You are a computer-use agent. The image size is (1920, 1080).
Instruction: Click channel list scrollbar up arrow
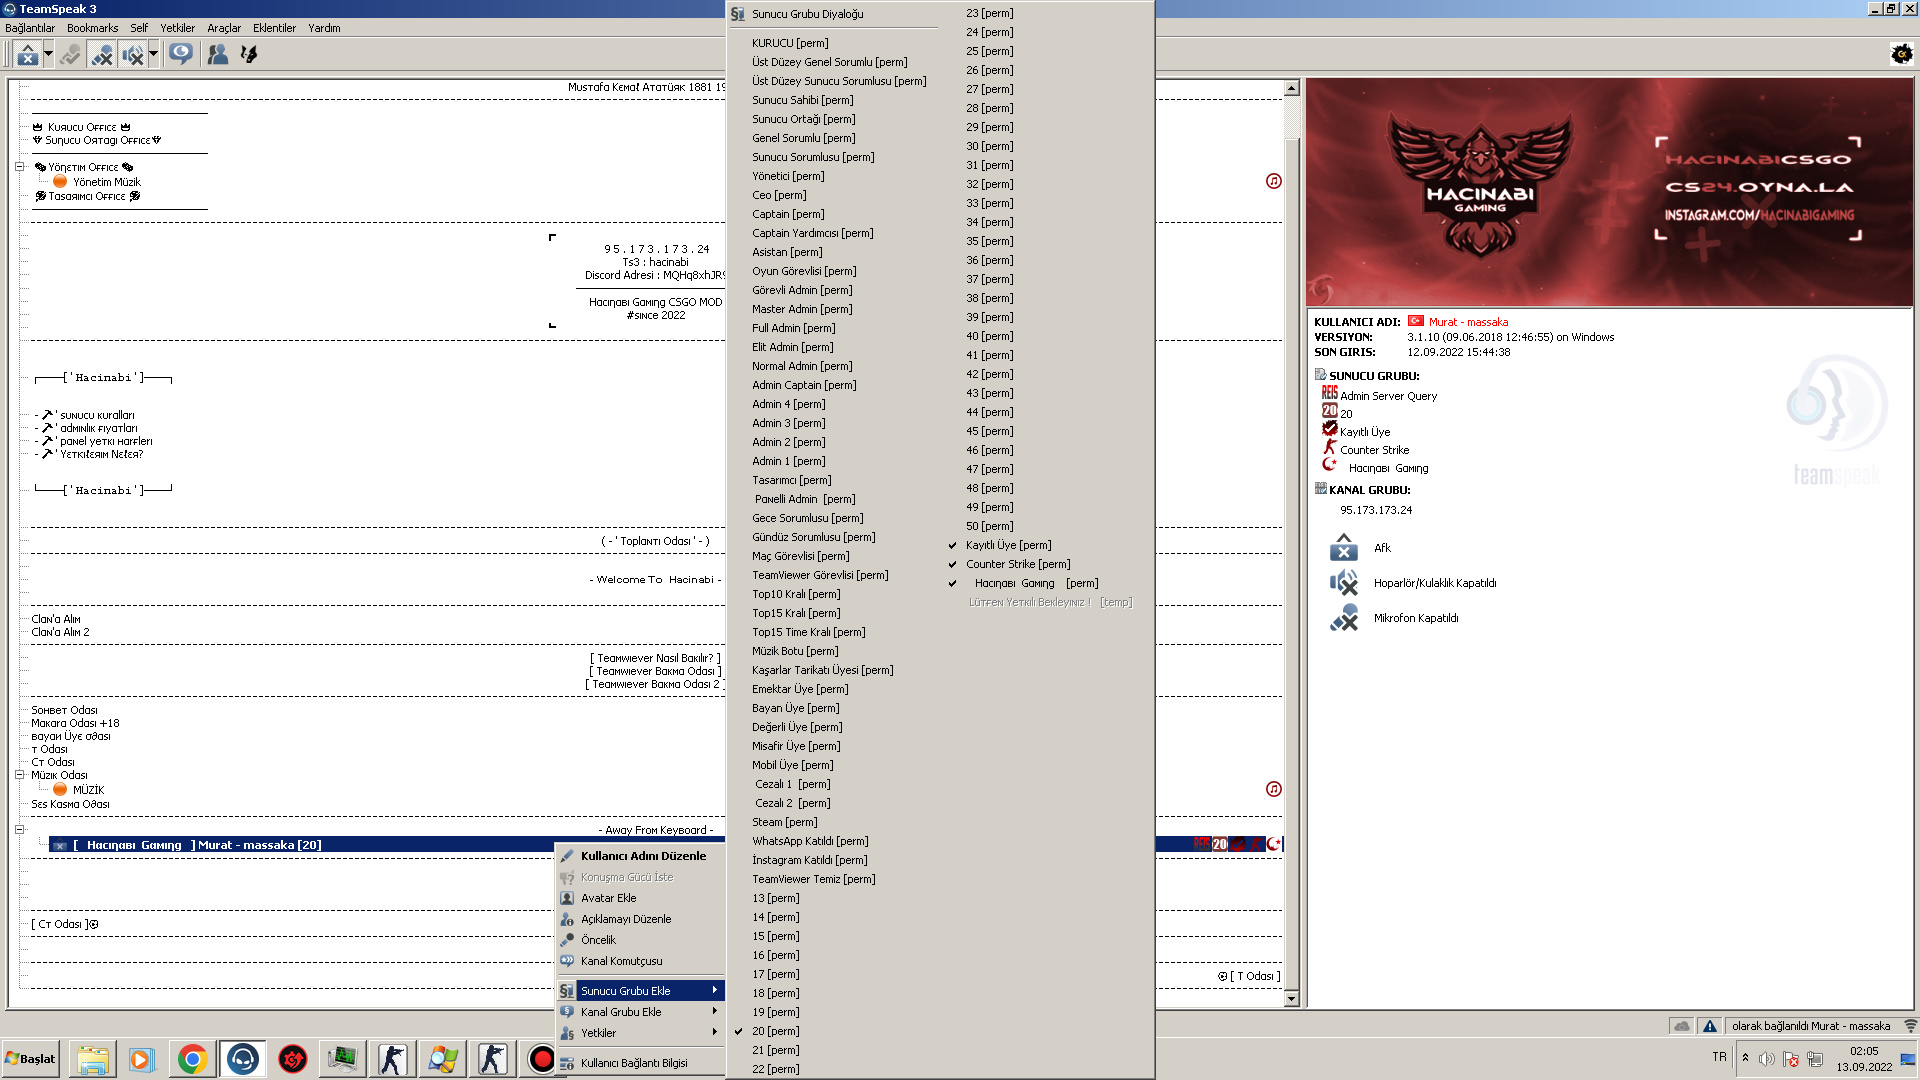[1291, 88]
